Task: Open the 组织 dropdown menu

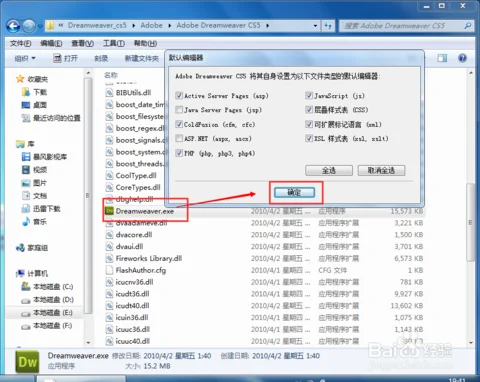Action: (x=25, y=58)
